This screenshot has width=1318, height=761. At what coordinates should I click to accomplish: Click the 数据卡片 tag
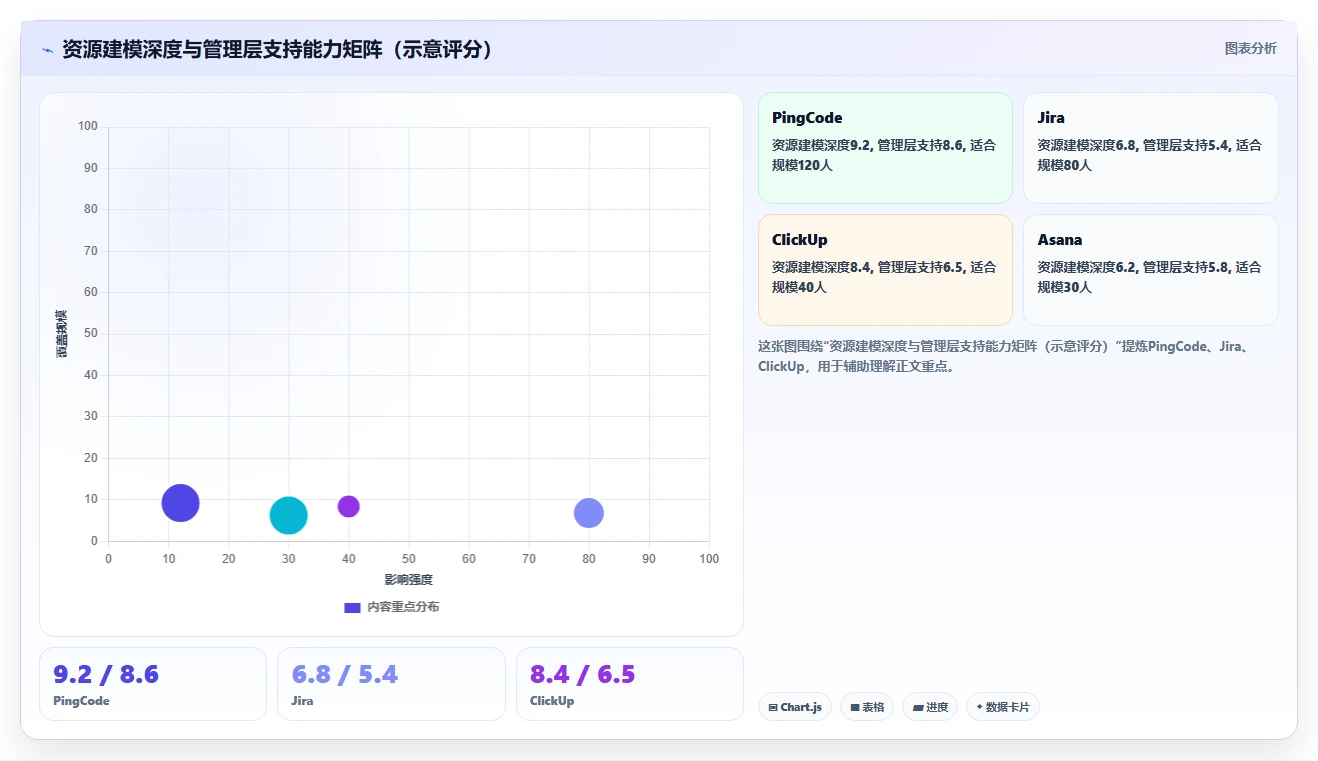pyautogui.click(x=1003, y=707)
